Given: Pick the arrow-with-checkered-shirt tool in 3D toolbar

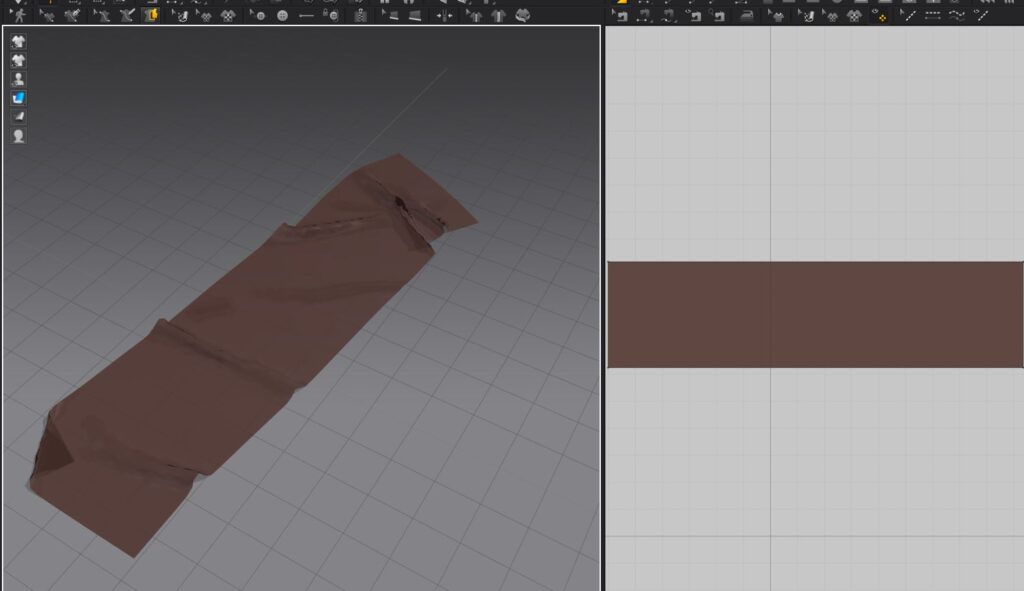Looking at the screenshot, I should [x=204, y=15].
